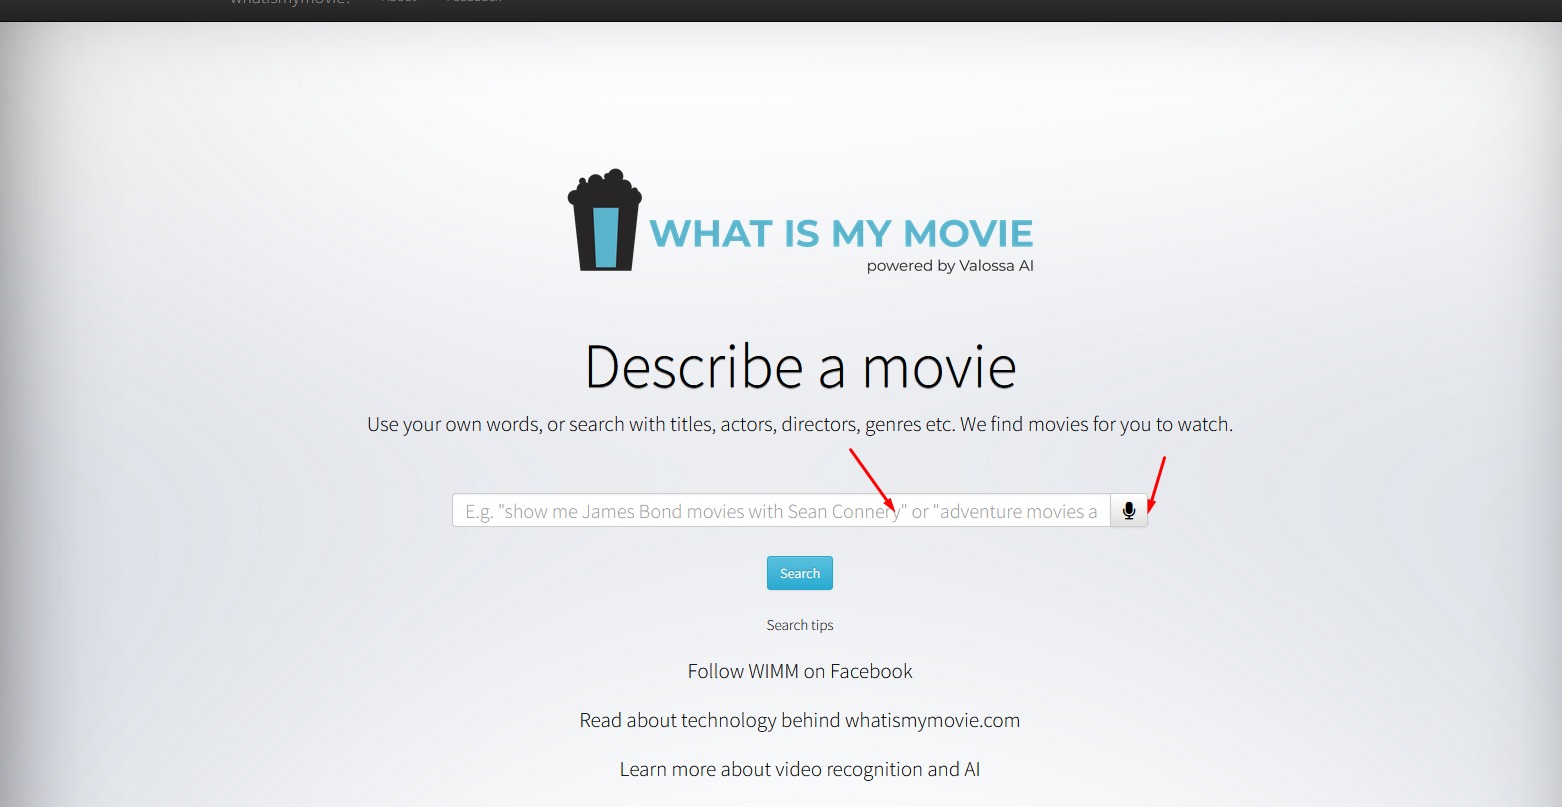Open Follow WIMM on Facebook link
Viewport: 1562px width, 807px height.
coord(799,671)
